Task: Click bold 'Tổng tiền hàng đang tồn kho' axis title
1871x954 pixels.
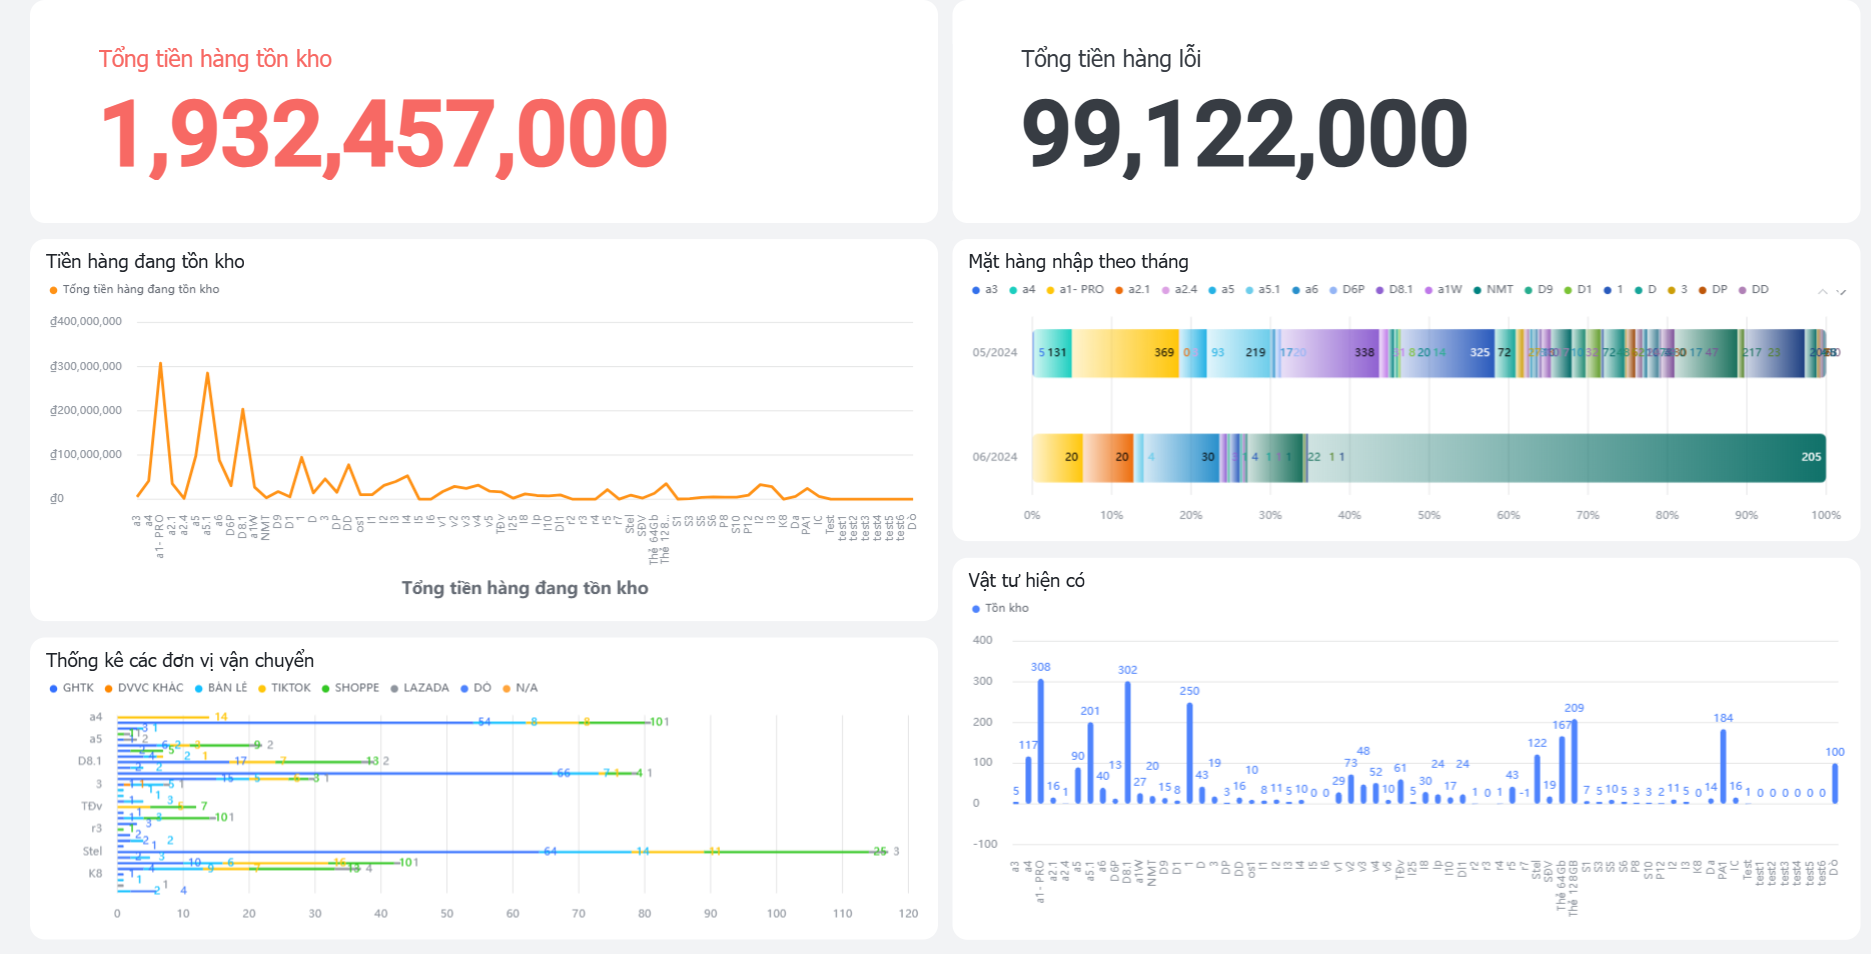Action: (x=525, y=588)
